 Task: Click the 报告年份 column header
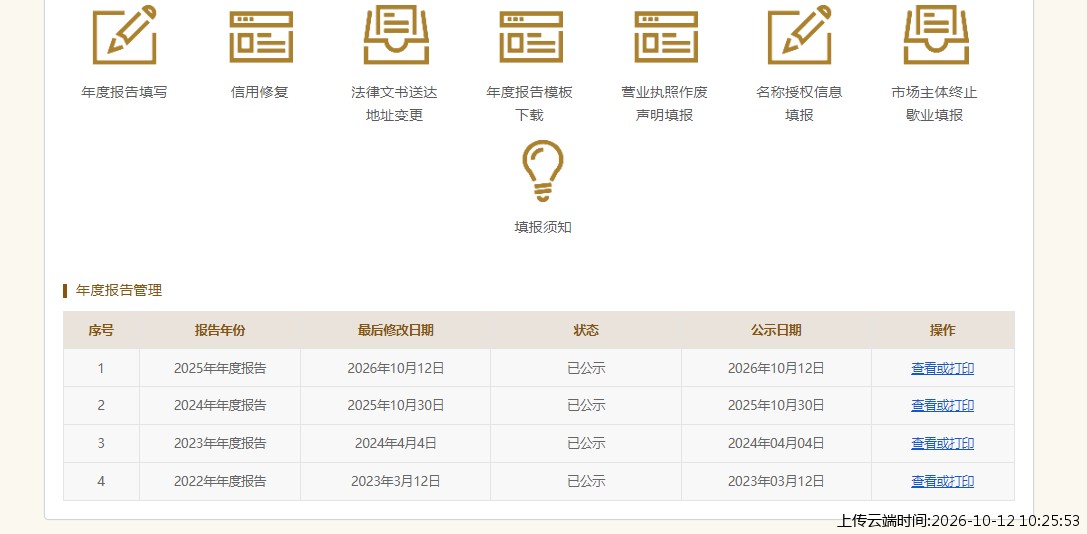[x=220, y=331]
